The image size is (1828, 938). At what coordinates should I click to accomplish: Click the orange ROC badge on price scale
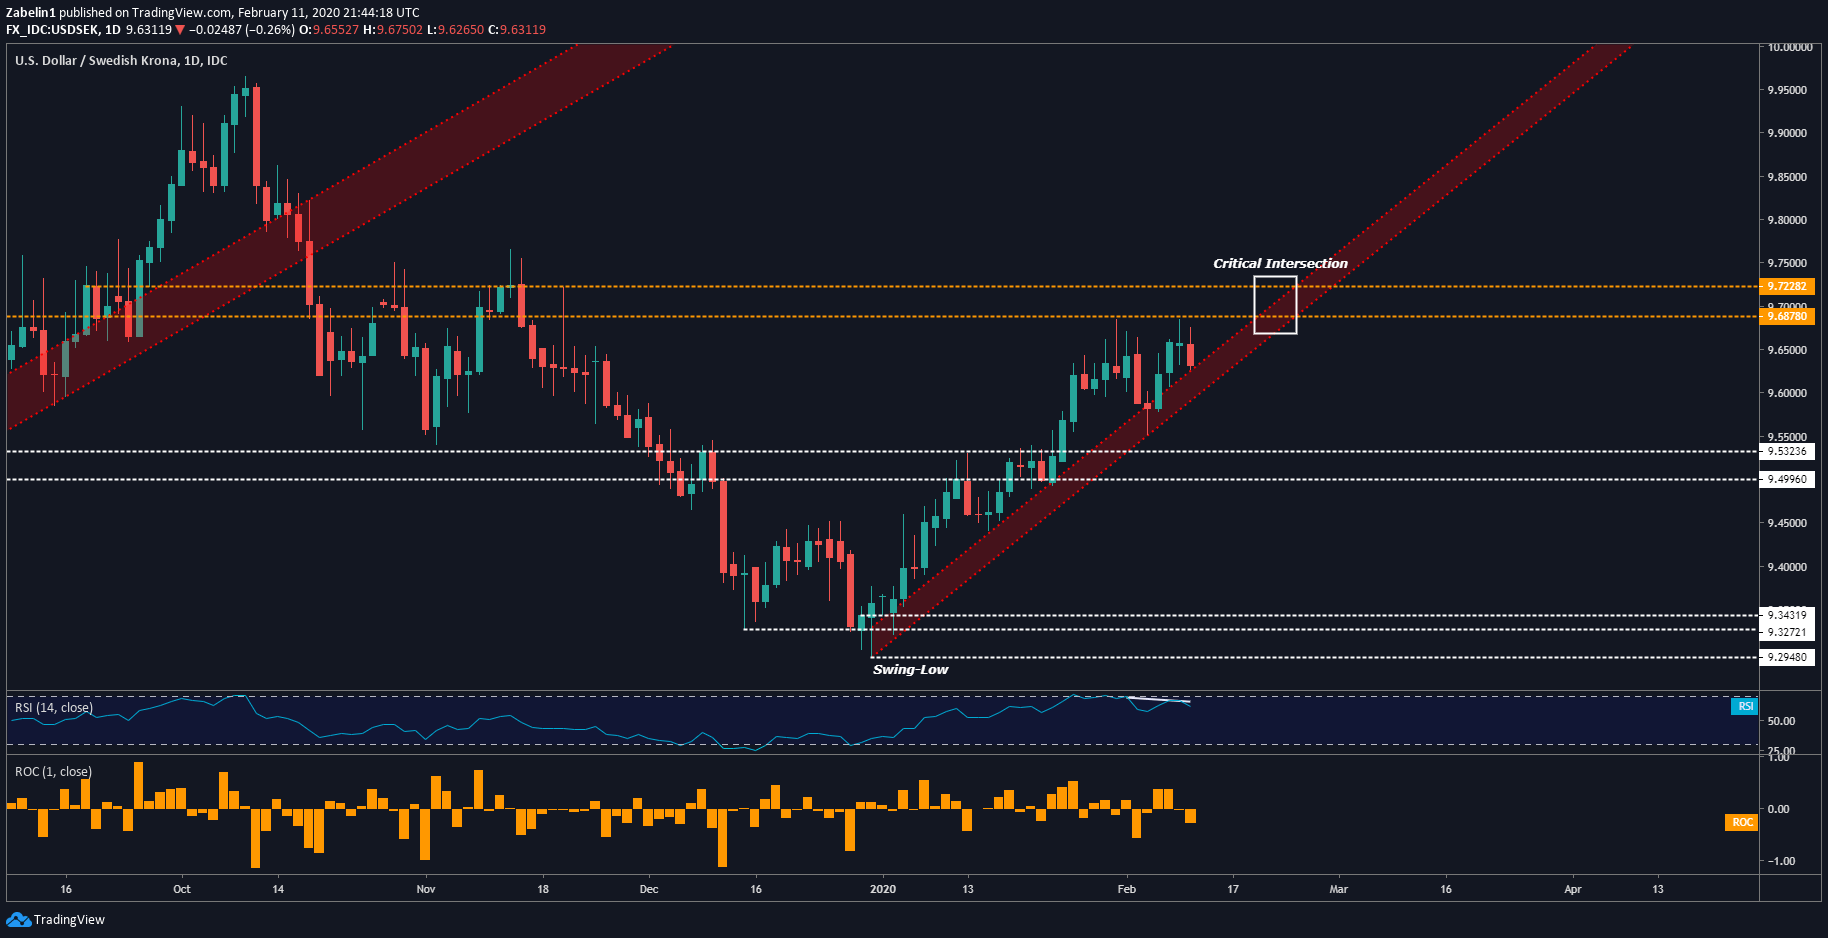[1742, 822]
